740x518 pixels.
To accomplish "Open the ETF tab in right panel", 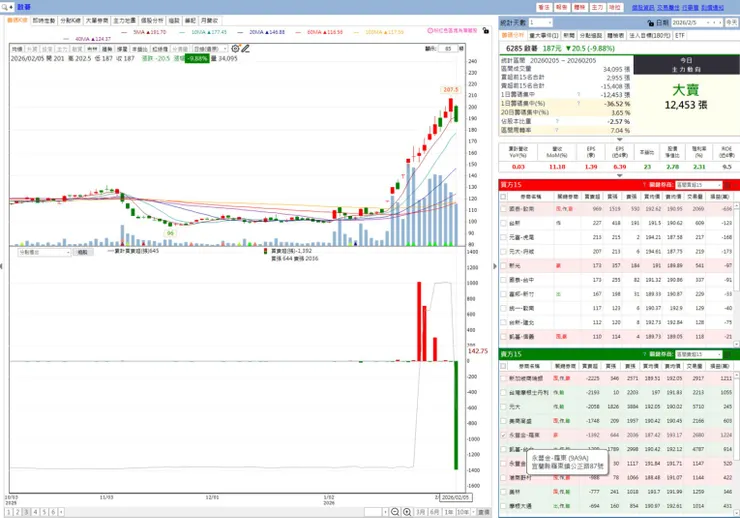I will click(x=680, y=35).
